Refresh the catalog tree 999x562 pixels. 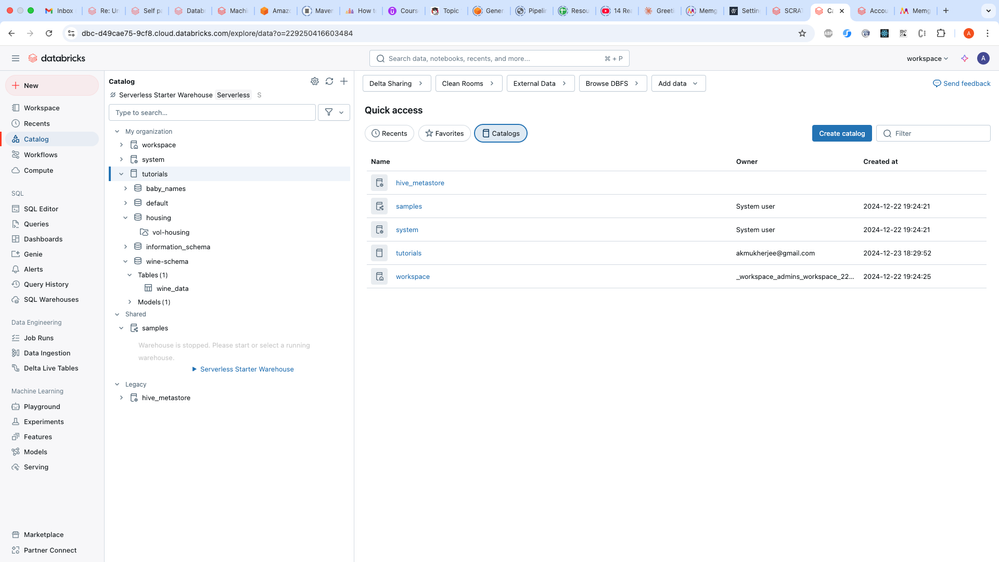point(329,82)
